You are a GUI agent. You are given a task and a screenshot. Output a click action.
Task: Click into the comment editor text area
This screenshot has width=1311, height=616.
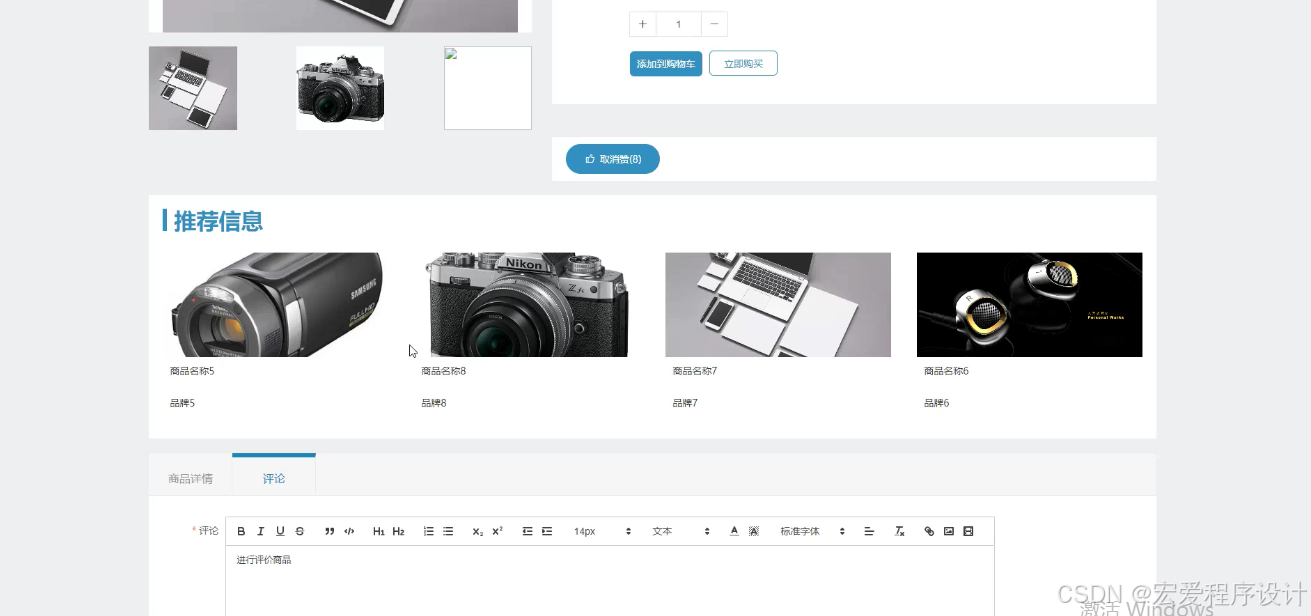(610, 581)
